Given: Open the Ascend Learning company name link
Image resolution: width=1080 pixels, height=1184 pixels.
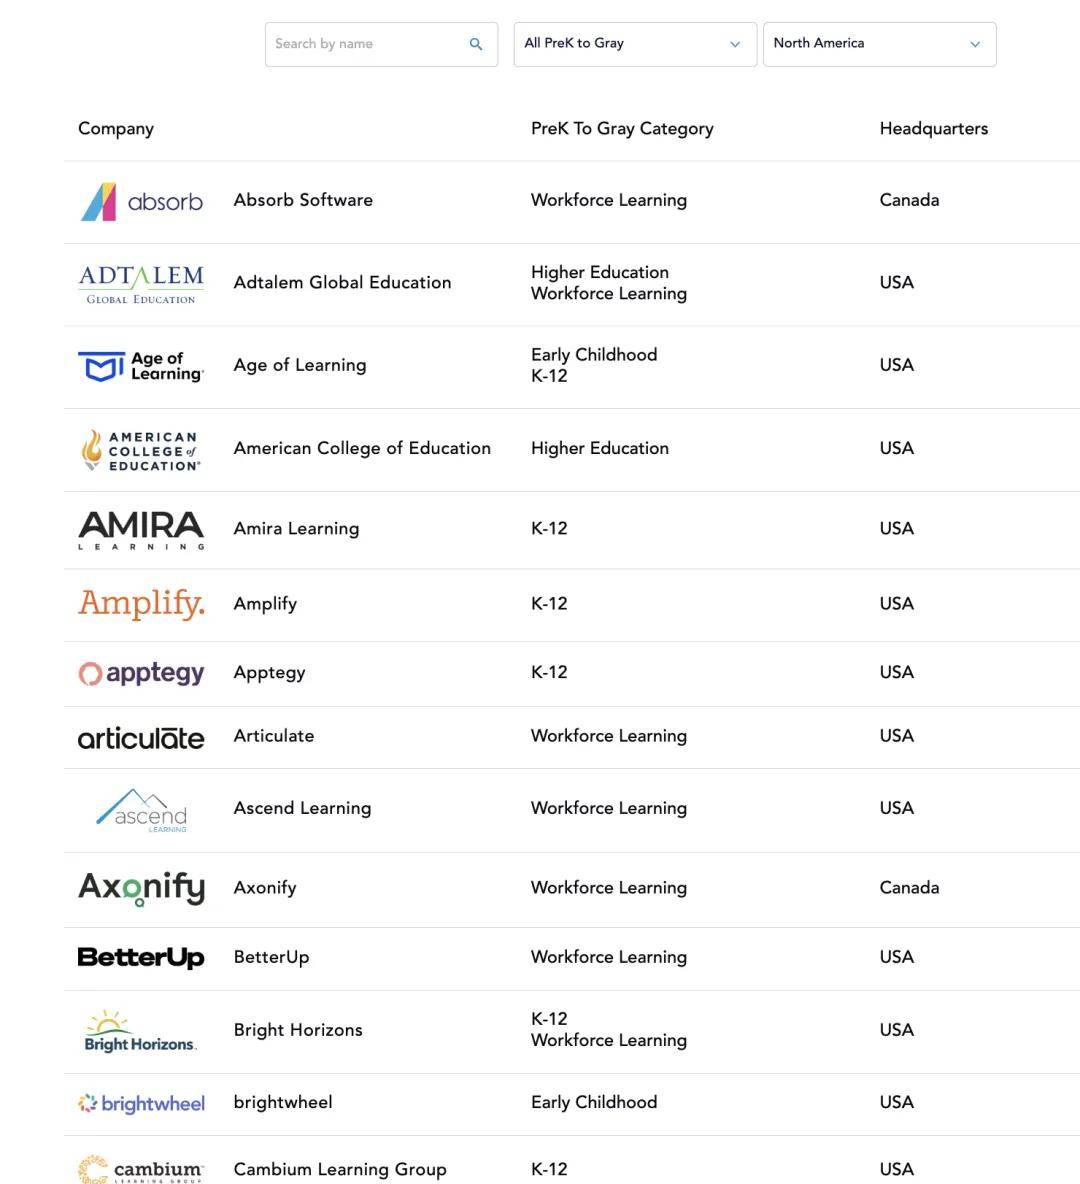Looking at the screenshot, I should [x=302, y=808].
